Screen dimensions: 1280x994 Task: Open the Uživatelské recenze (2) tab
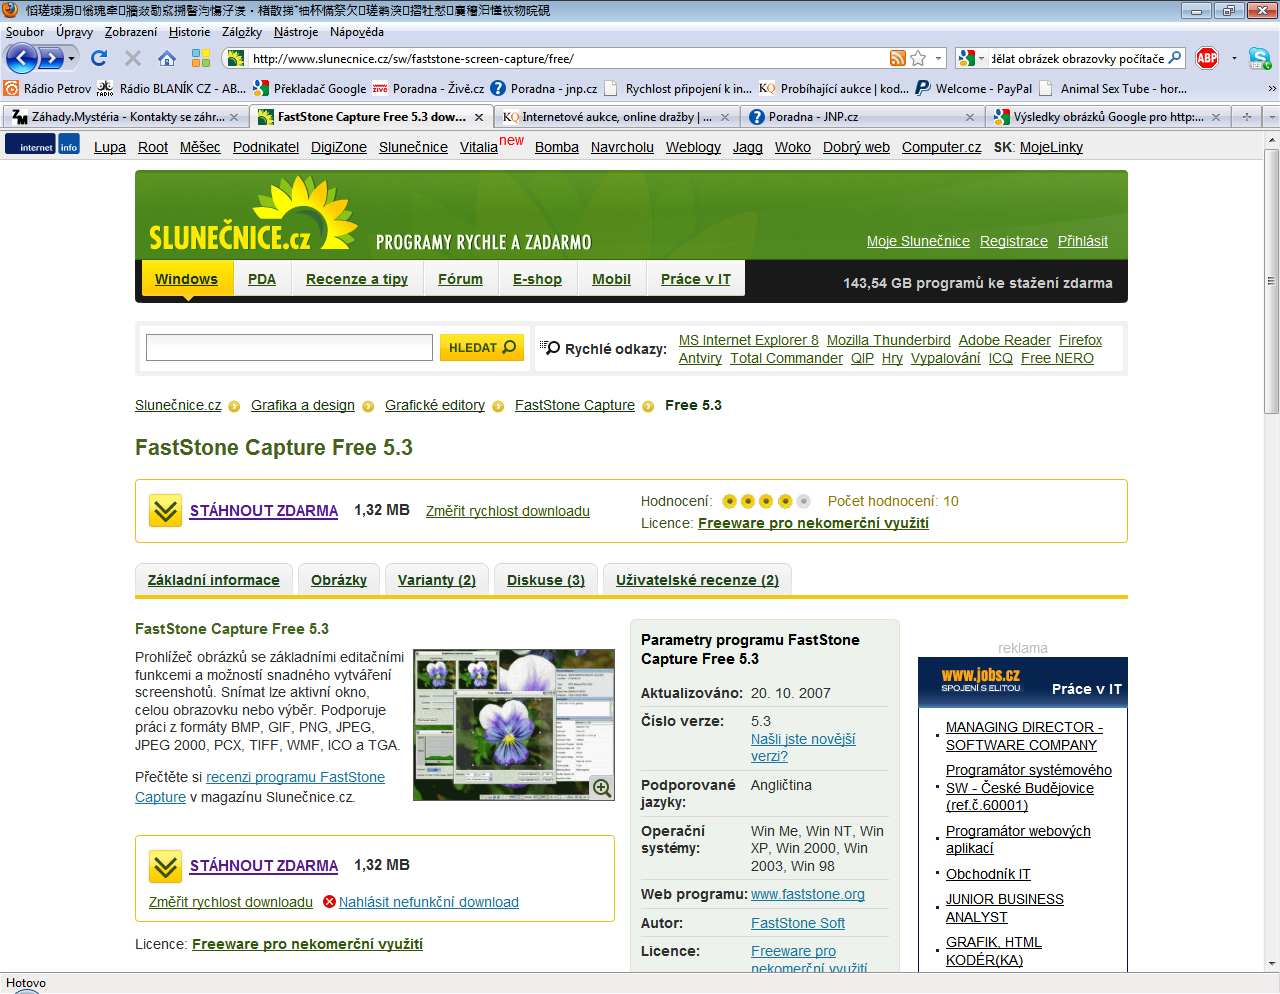click(697, 580)
